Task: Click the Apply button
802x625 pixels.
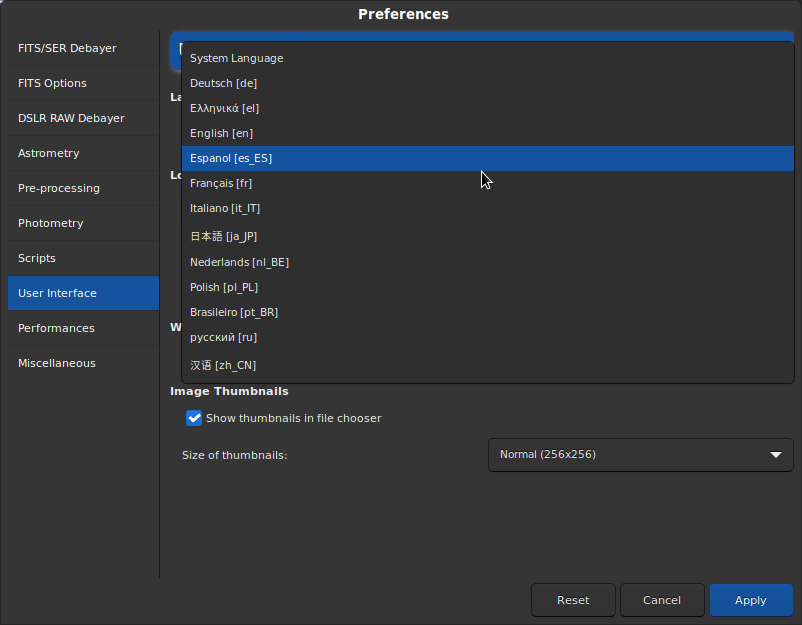Action: pos(750,600)
